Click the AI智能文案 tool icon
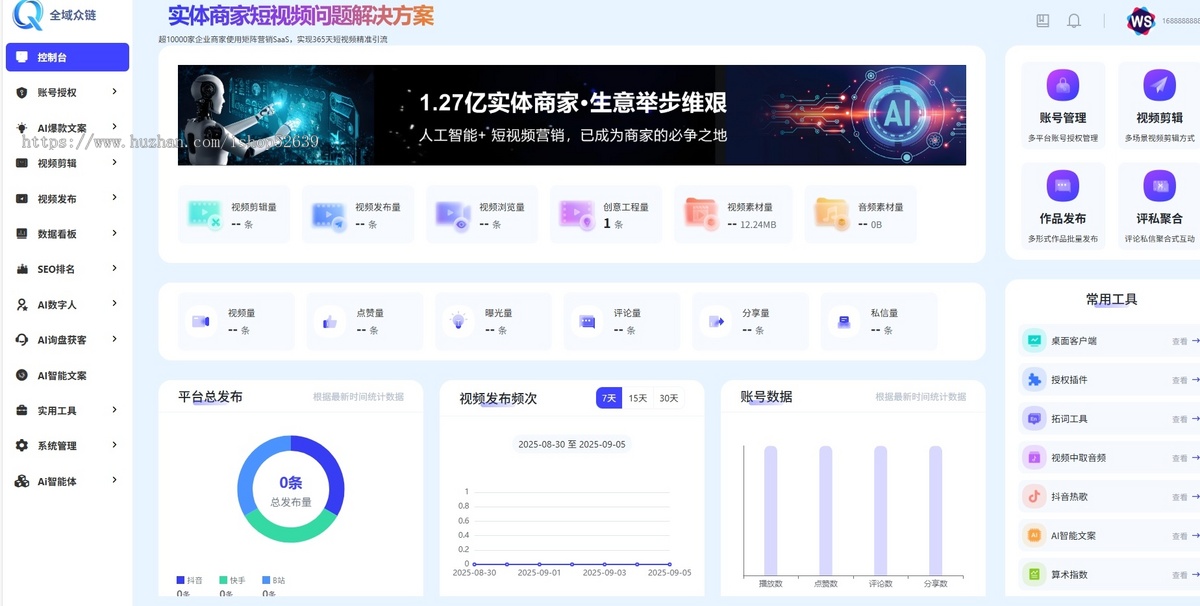 [1033, 536]
